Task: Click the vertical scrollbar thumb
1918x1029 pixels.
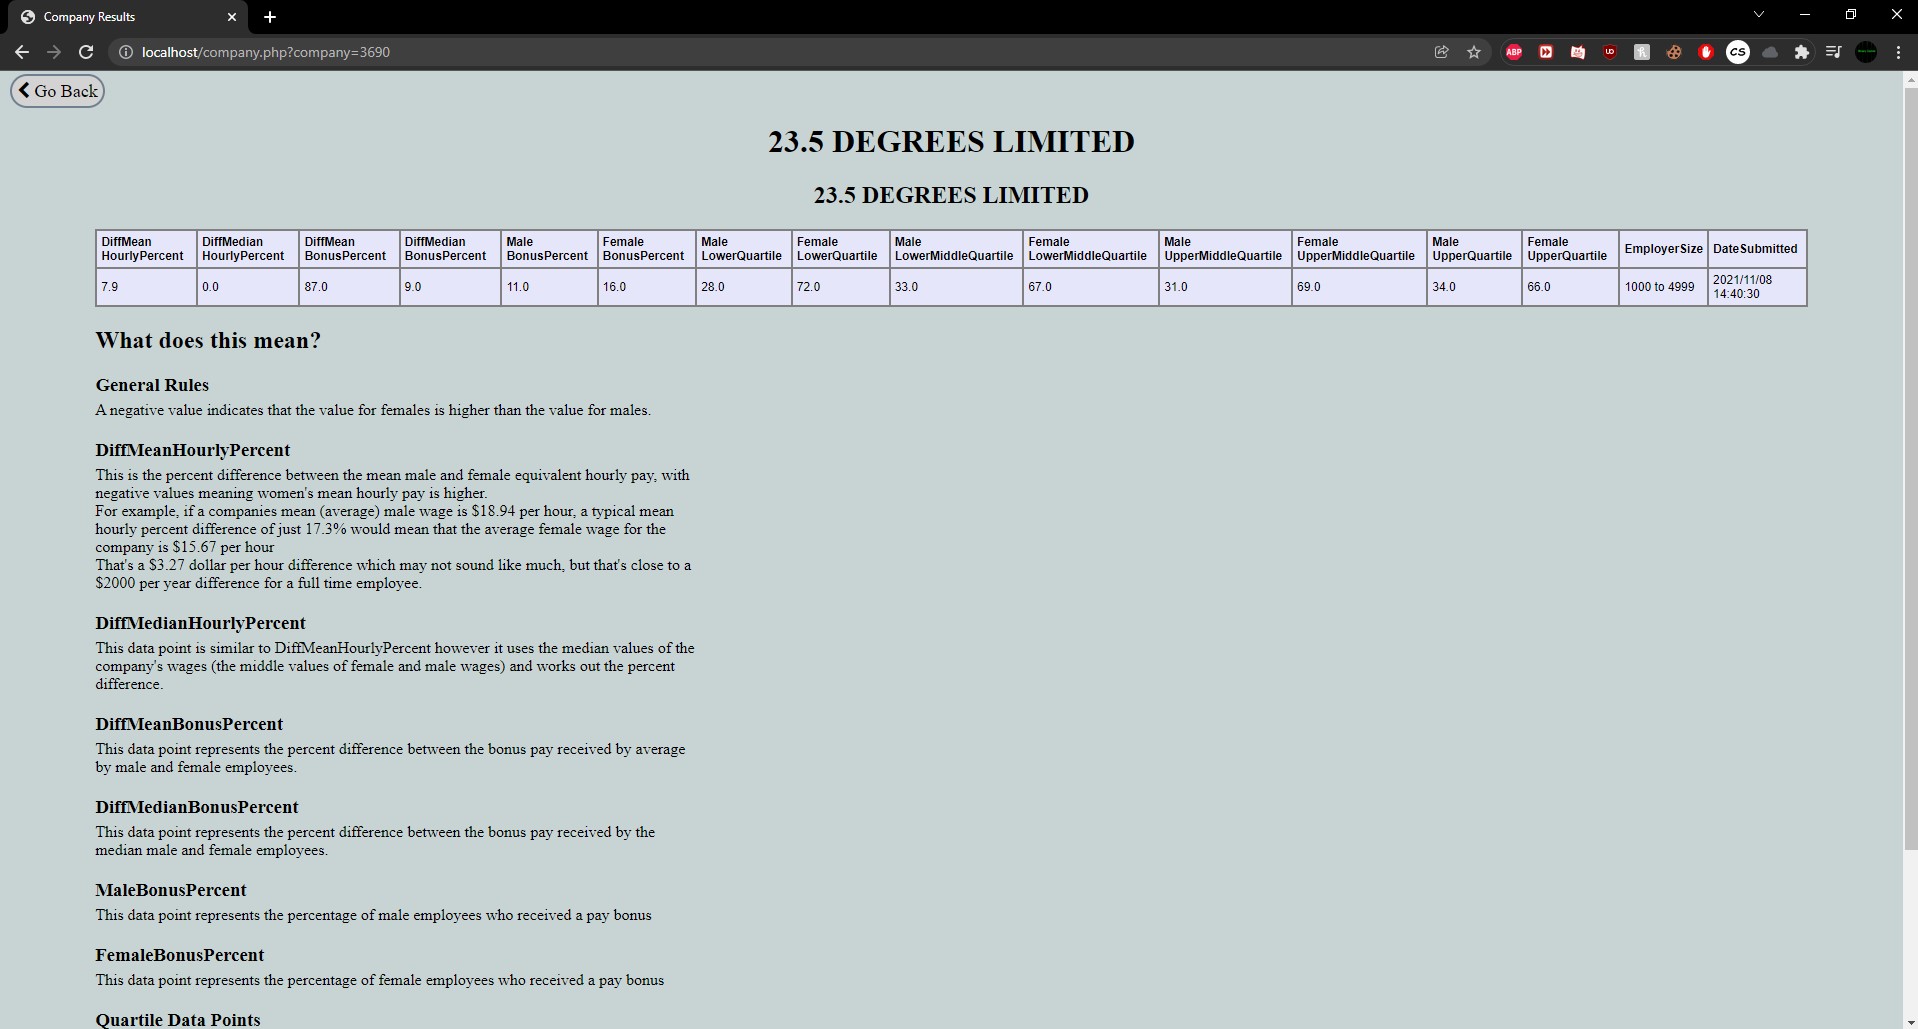Action: click(1910, 467)
